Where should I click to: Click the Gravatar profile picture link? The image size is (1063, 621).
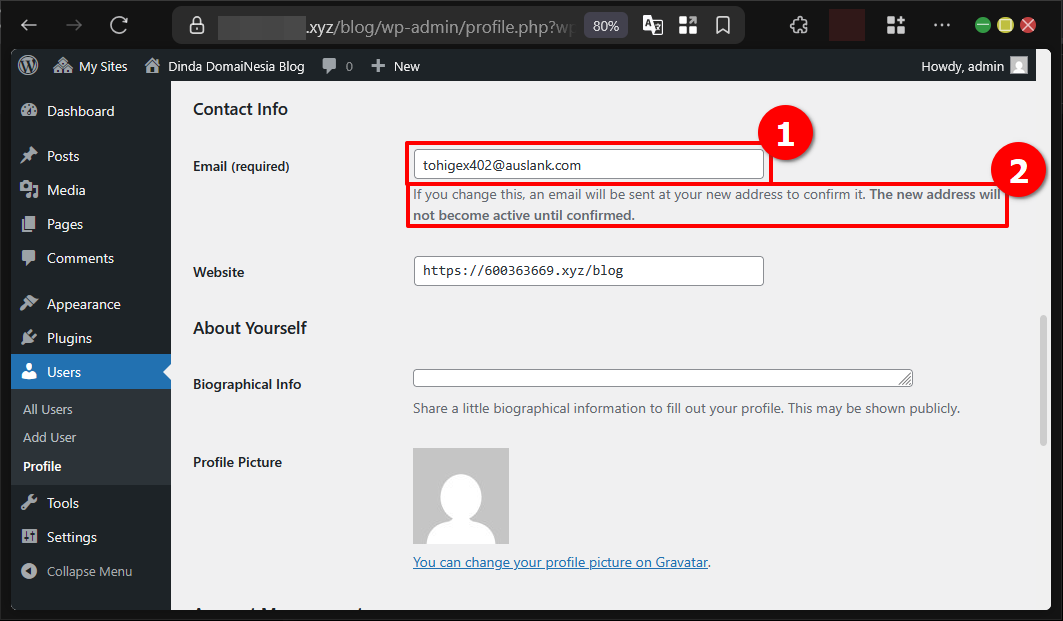(x=560, y=562)
